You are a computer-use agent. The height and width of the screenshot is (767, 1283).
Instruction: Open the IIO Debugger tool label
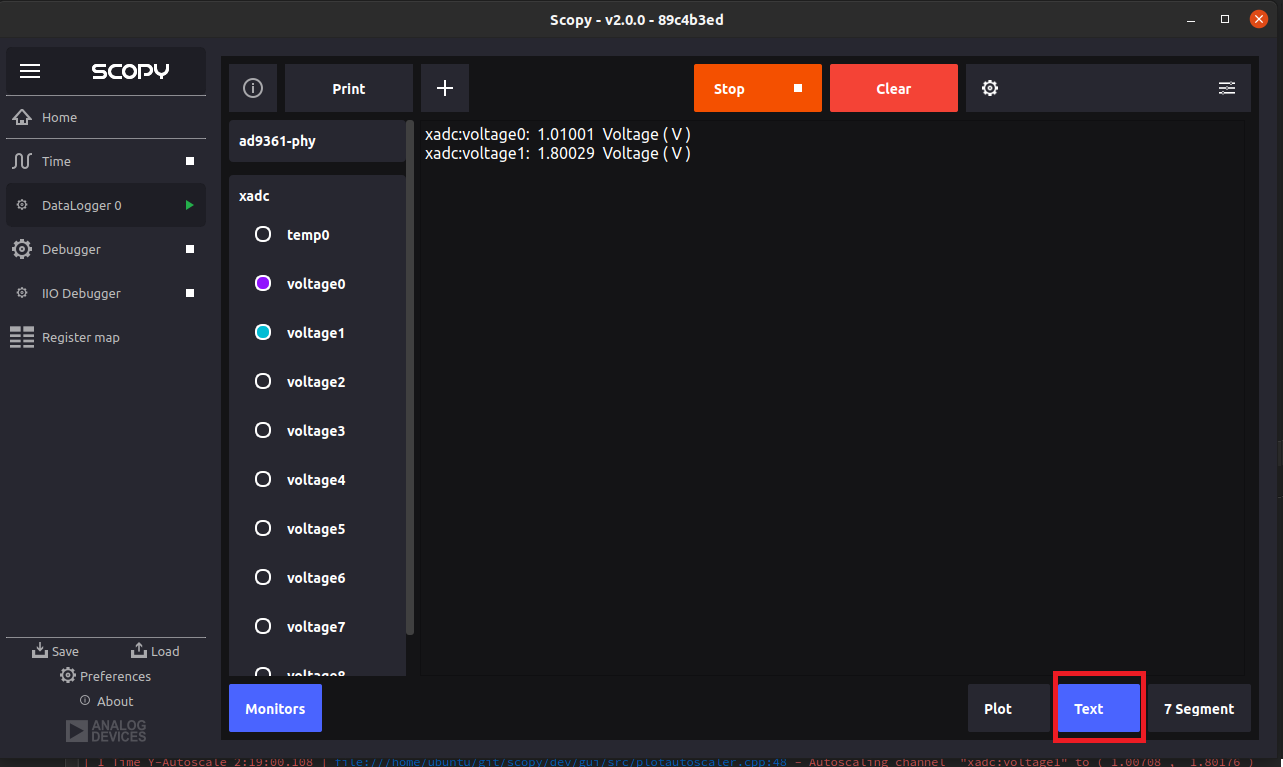click(81, 293)
